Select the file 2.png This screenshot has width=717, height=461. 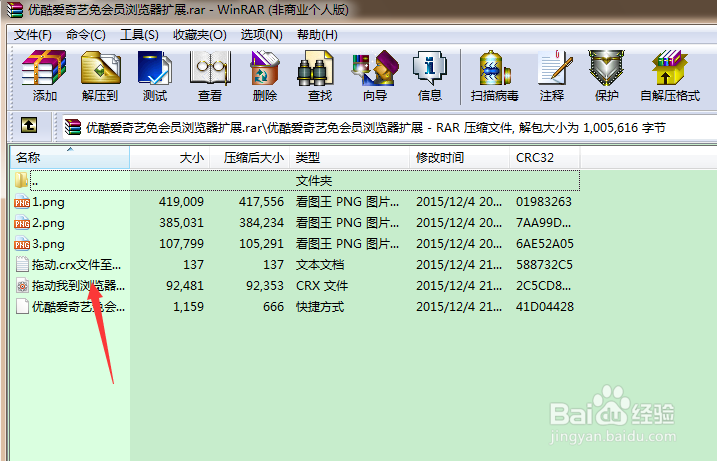coord(48,223)
